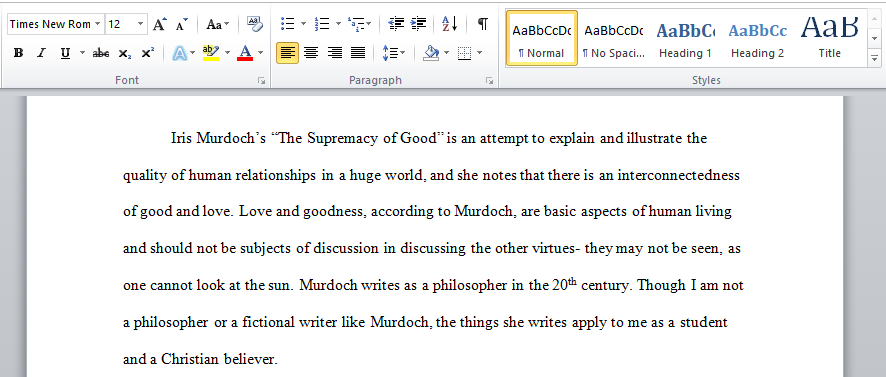
Task: Apply the Heading 2 style
Action: coord(757,38)
